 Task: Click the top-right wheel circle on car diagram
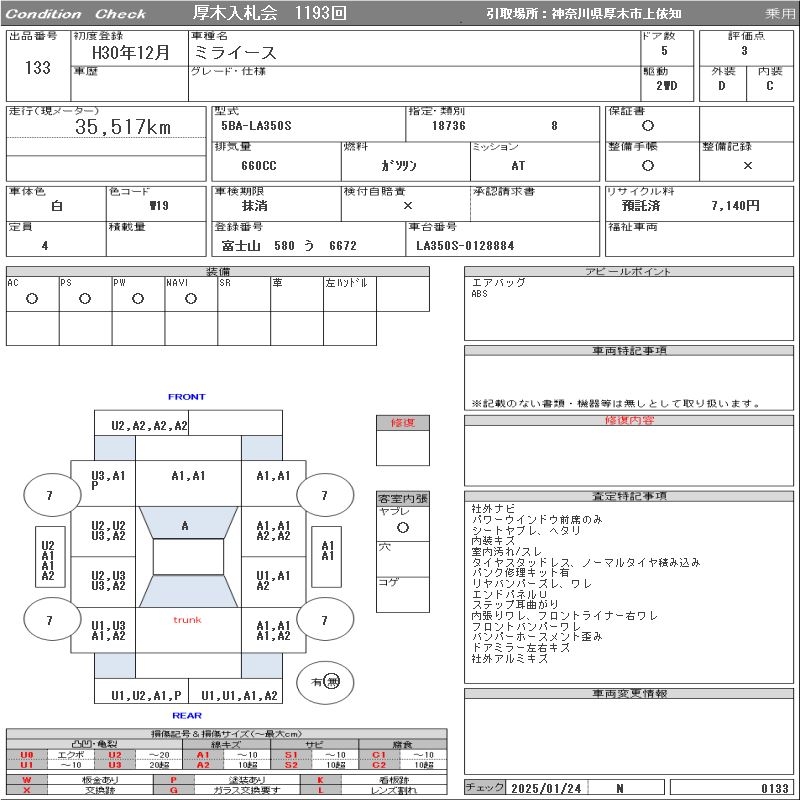(324, 495)
